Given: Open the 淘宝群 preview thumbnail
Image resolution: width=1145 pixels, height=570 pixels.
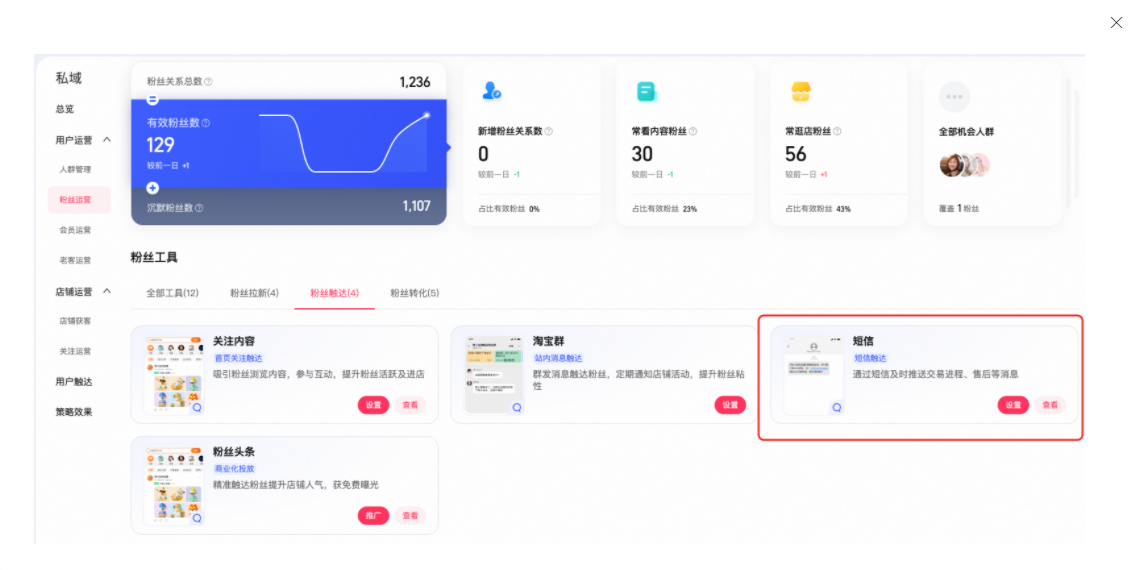Looking at the screenshot, I should point(494,375).
